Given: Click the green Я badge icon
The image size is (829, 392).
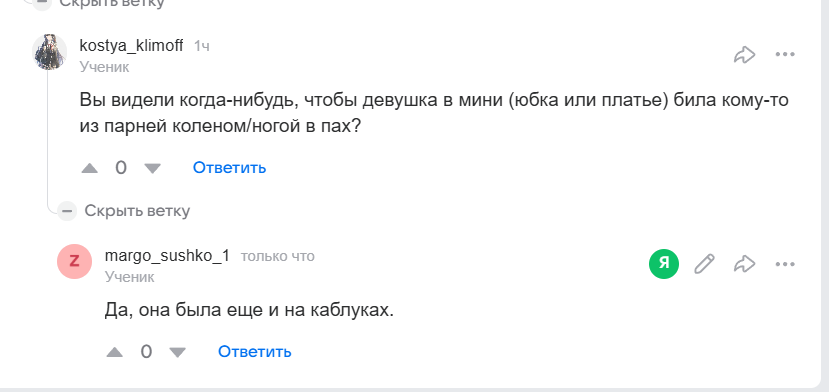Looking at the screenshot, I should click(664, 263).
